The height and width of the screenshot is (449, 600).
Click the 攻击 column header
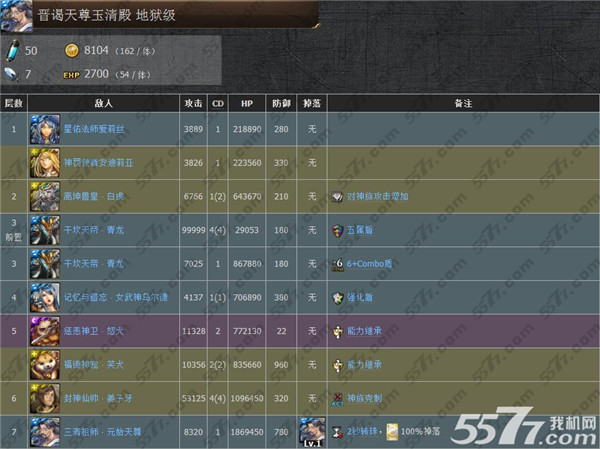tap(194, 103)
